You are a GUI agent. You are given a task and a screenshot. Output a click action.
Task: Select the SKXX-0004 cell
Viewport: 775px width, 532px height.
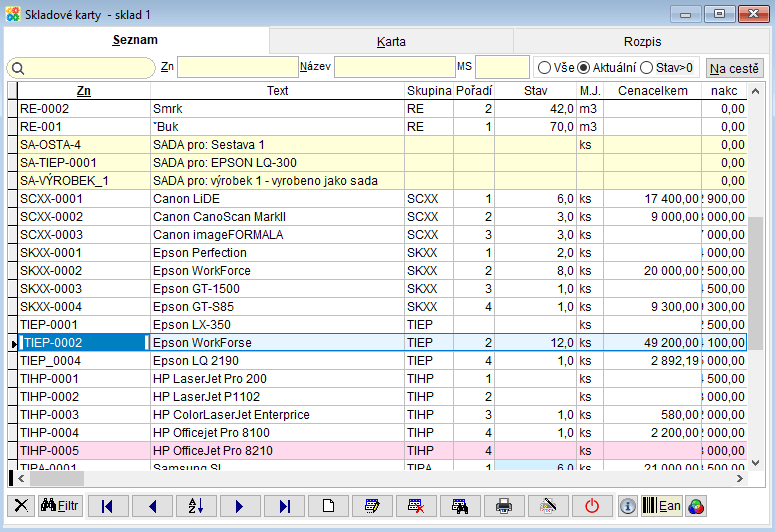[84, 307]
